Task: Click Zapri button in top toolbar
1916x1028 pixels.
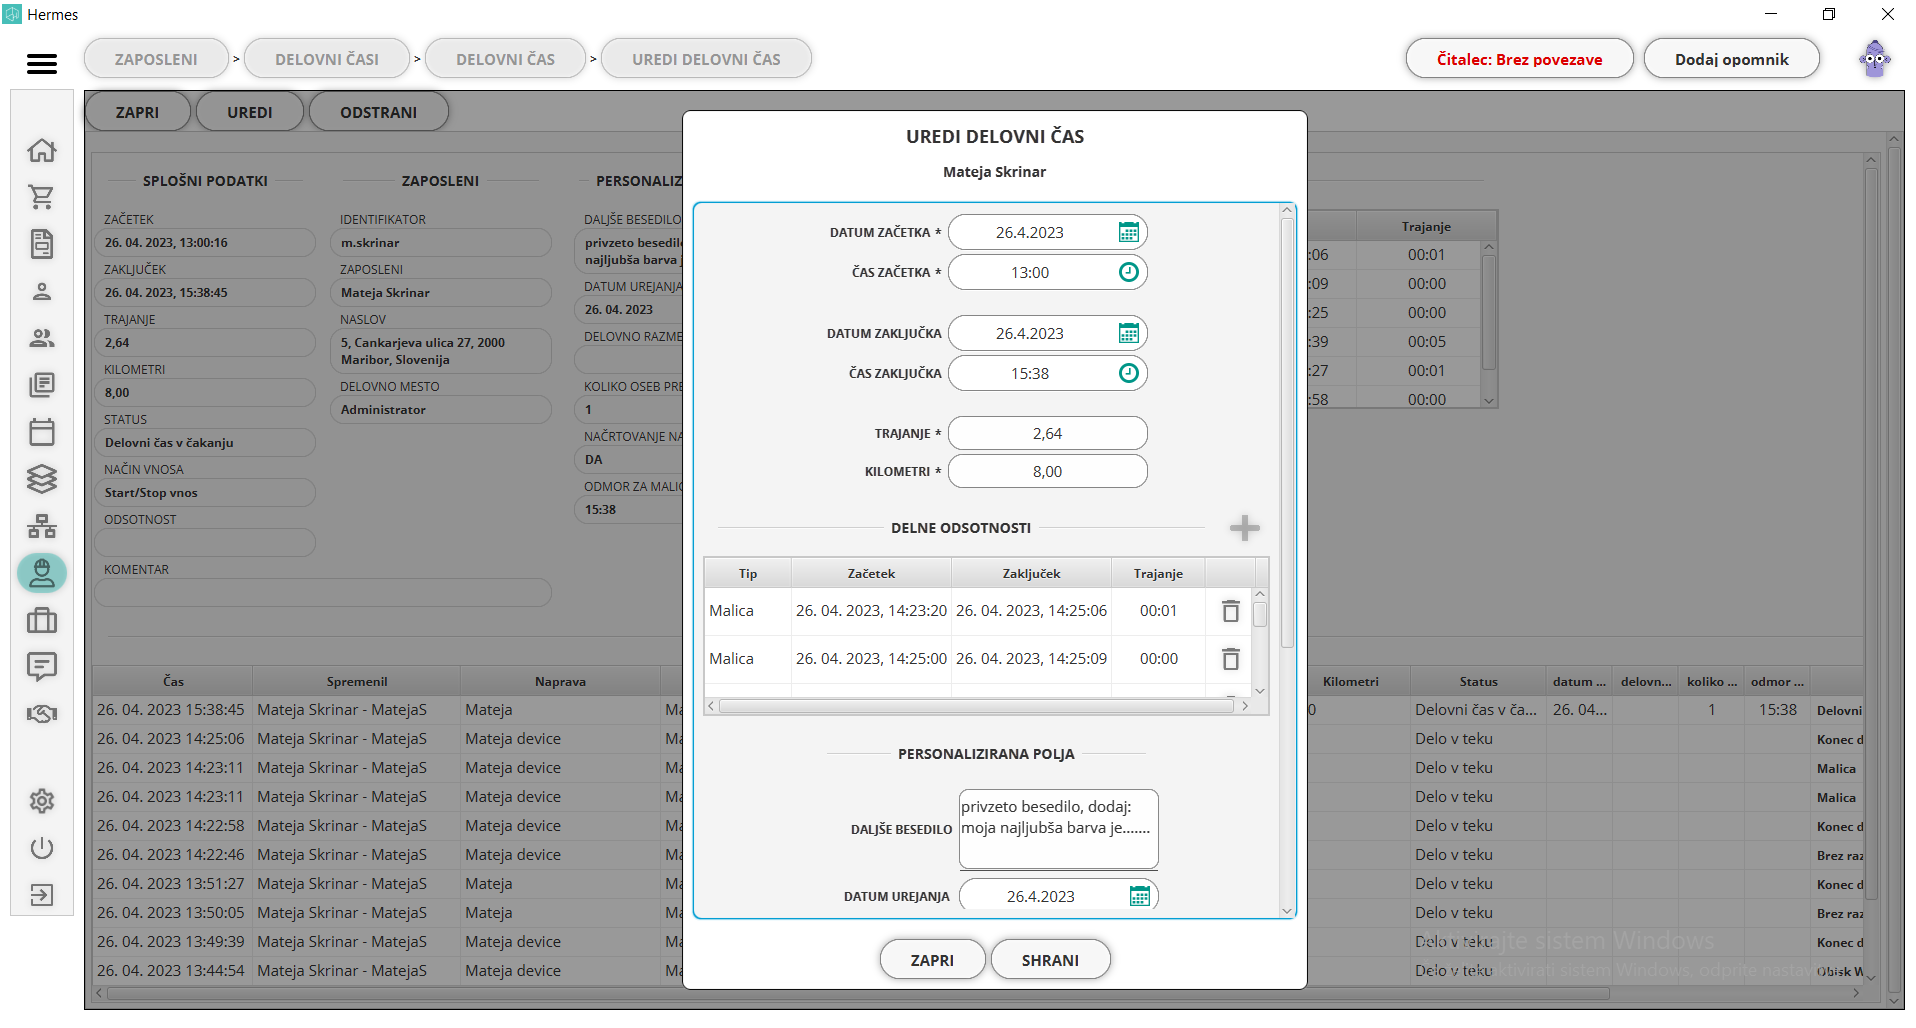Action: 137,112
